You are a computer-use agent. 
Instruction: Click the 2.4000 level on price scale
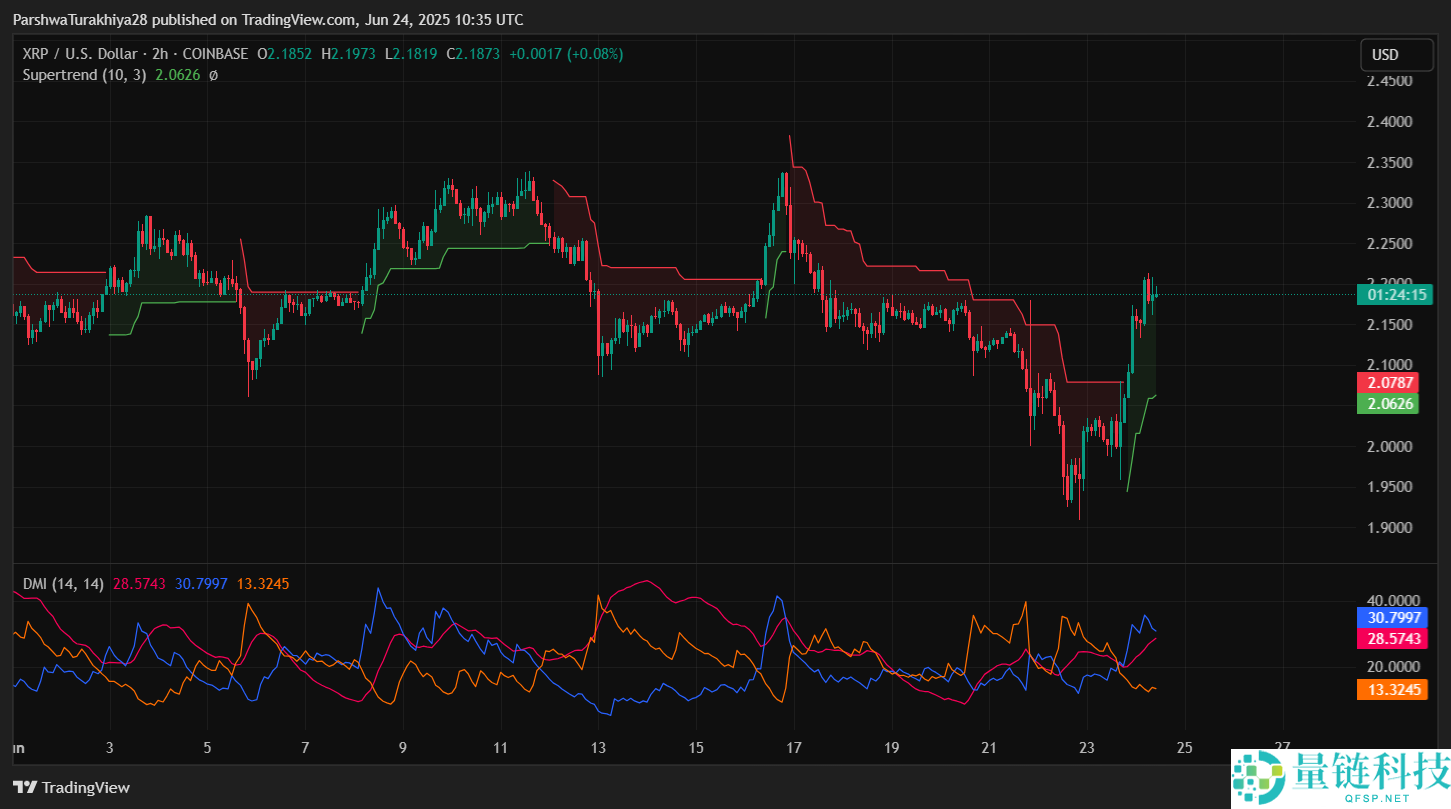tap(1389, 122)
